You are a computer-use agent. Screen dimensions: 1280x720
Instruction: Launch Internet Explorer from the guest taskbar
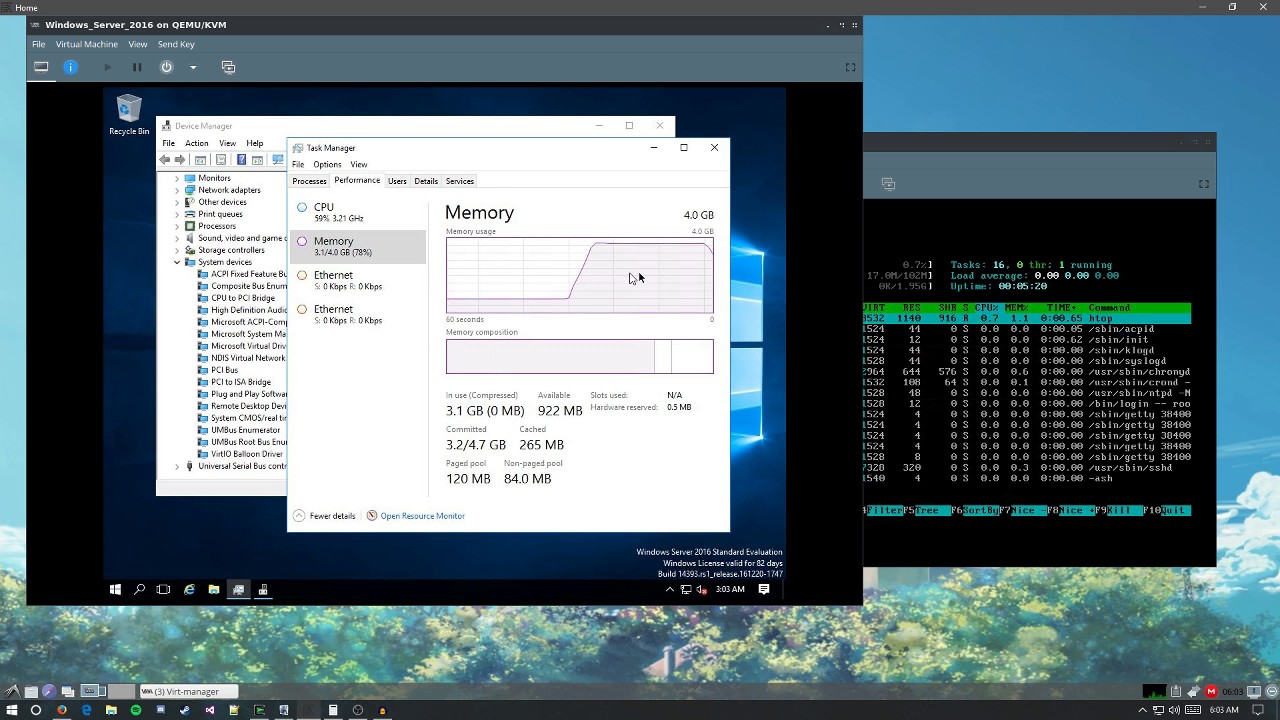189,590
